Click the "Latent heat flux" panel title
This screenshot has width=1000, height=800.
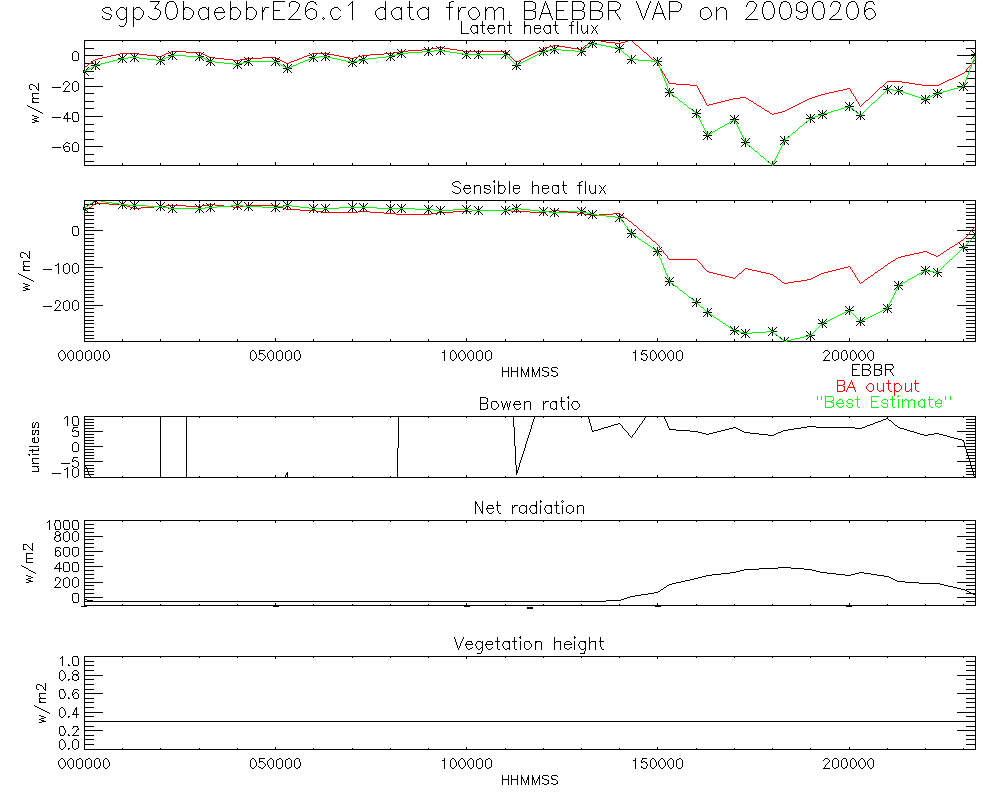[x=529, y=29]
